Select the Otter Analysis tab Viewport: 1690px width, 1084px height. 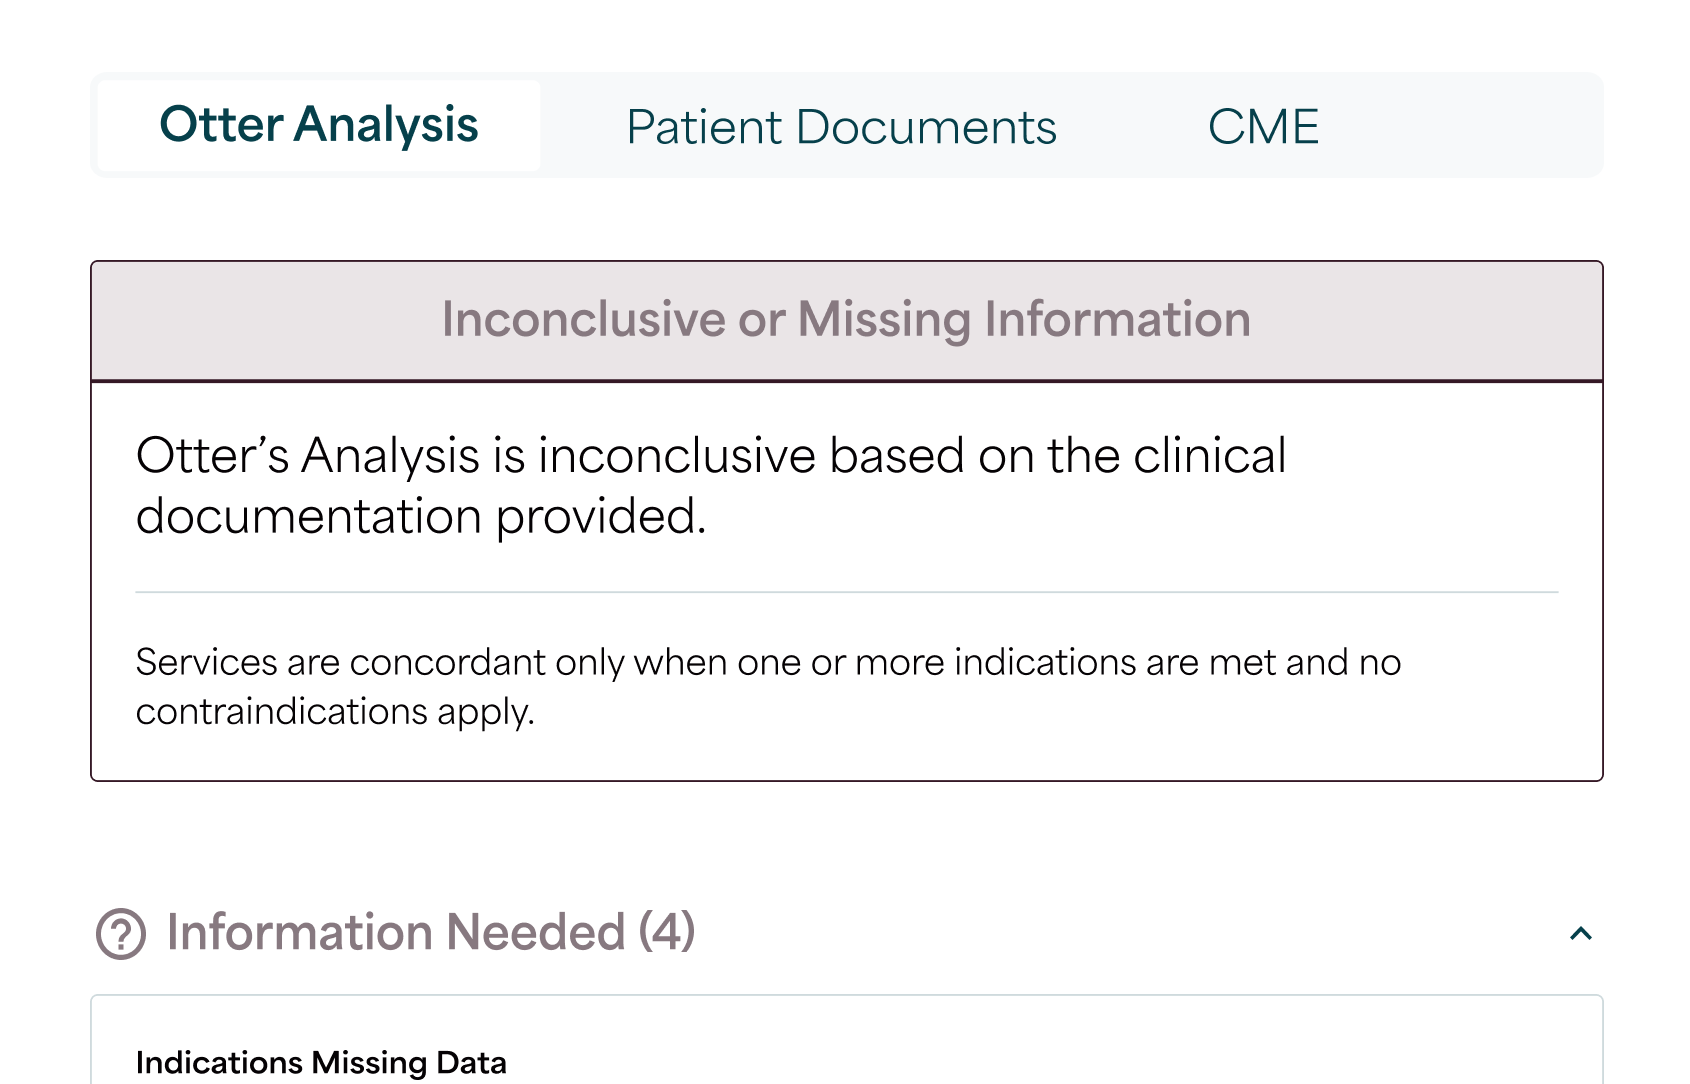coord(319,125)
